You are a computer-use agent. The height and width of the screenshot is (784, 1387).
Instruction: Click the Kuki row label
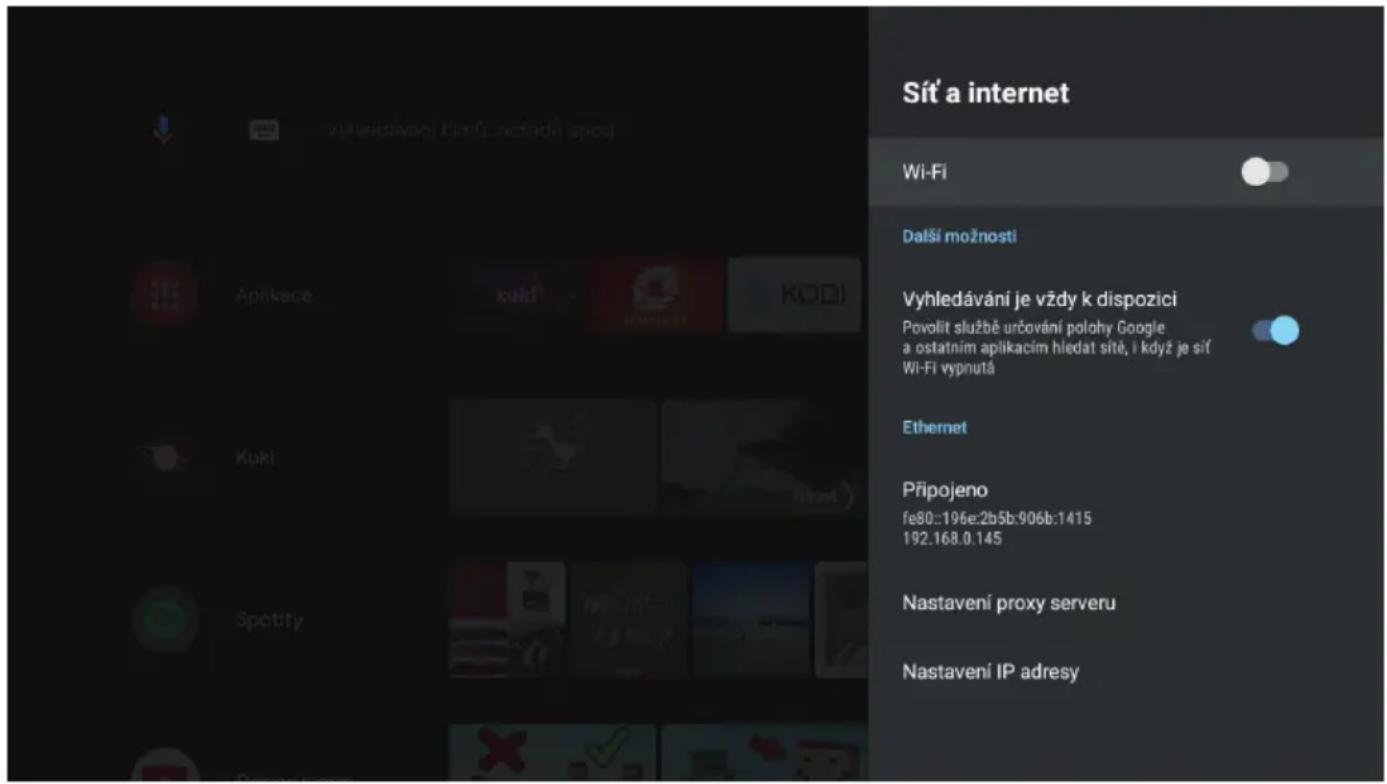click(254, 458)
